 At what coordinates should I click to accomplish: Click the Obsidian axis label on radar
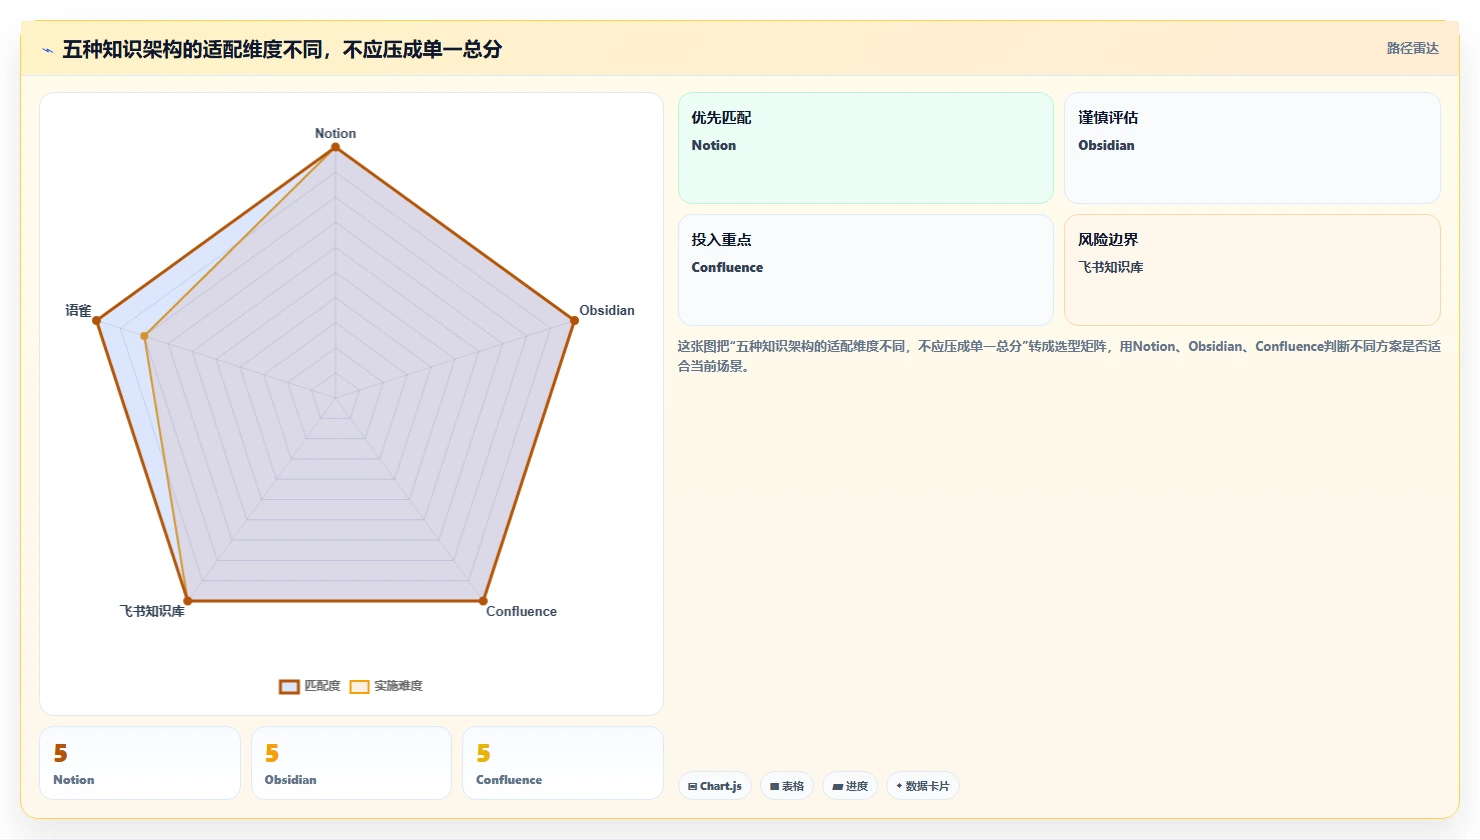pyautogui.click(x=607, y=310)
